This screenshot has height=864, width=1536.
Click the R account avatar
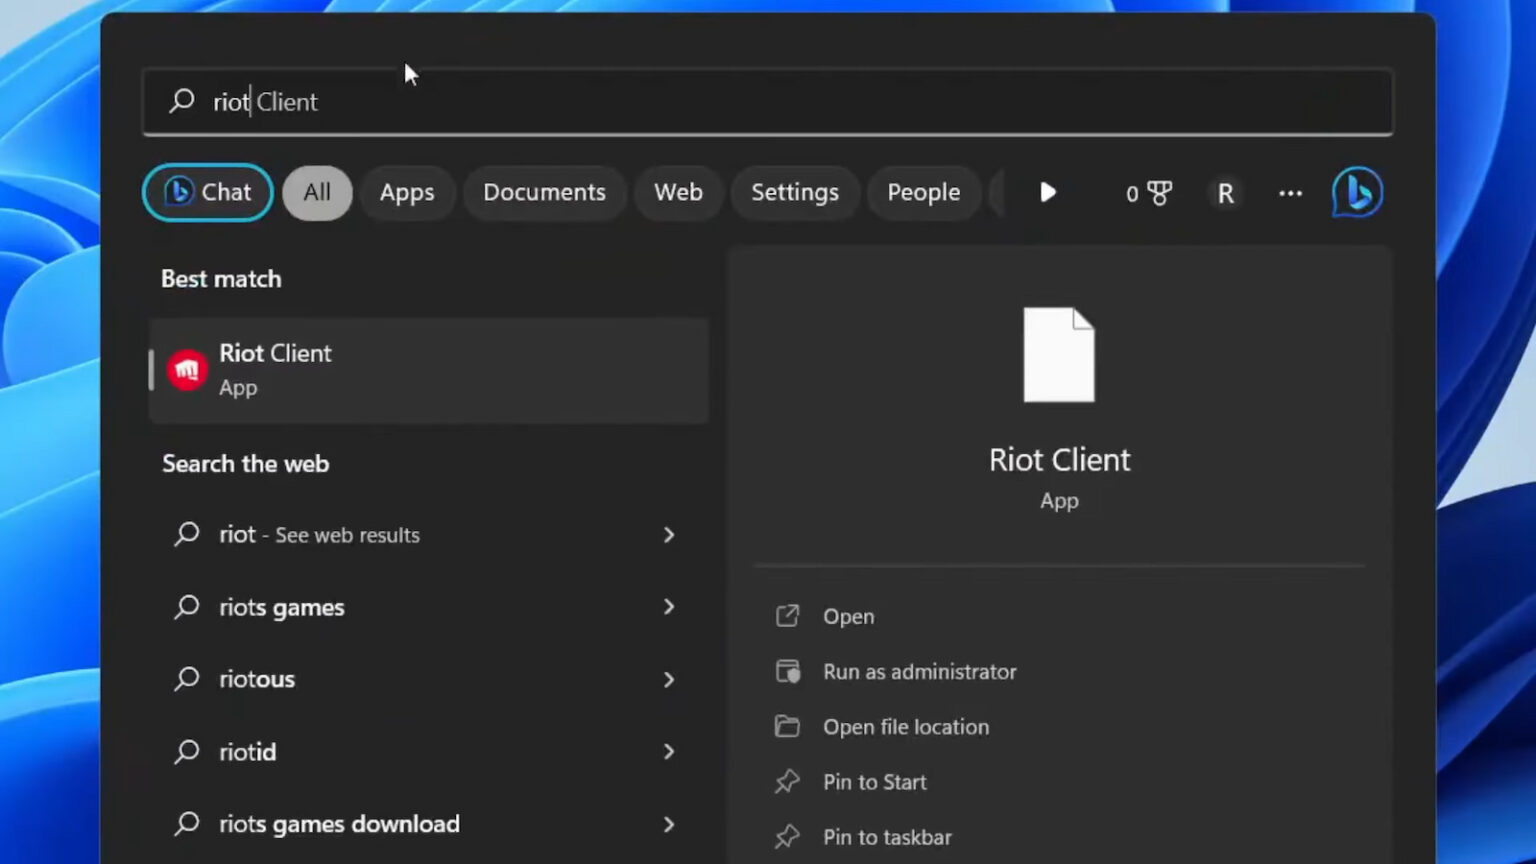[1225, 193]
